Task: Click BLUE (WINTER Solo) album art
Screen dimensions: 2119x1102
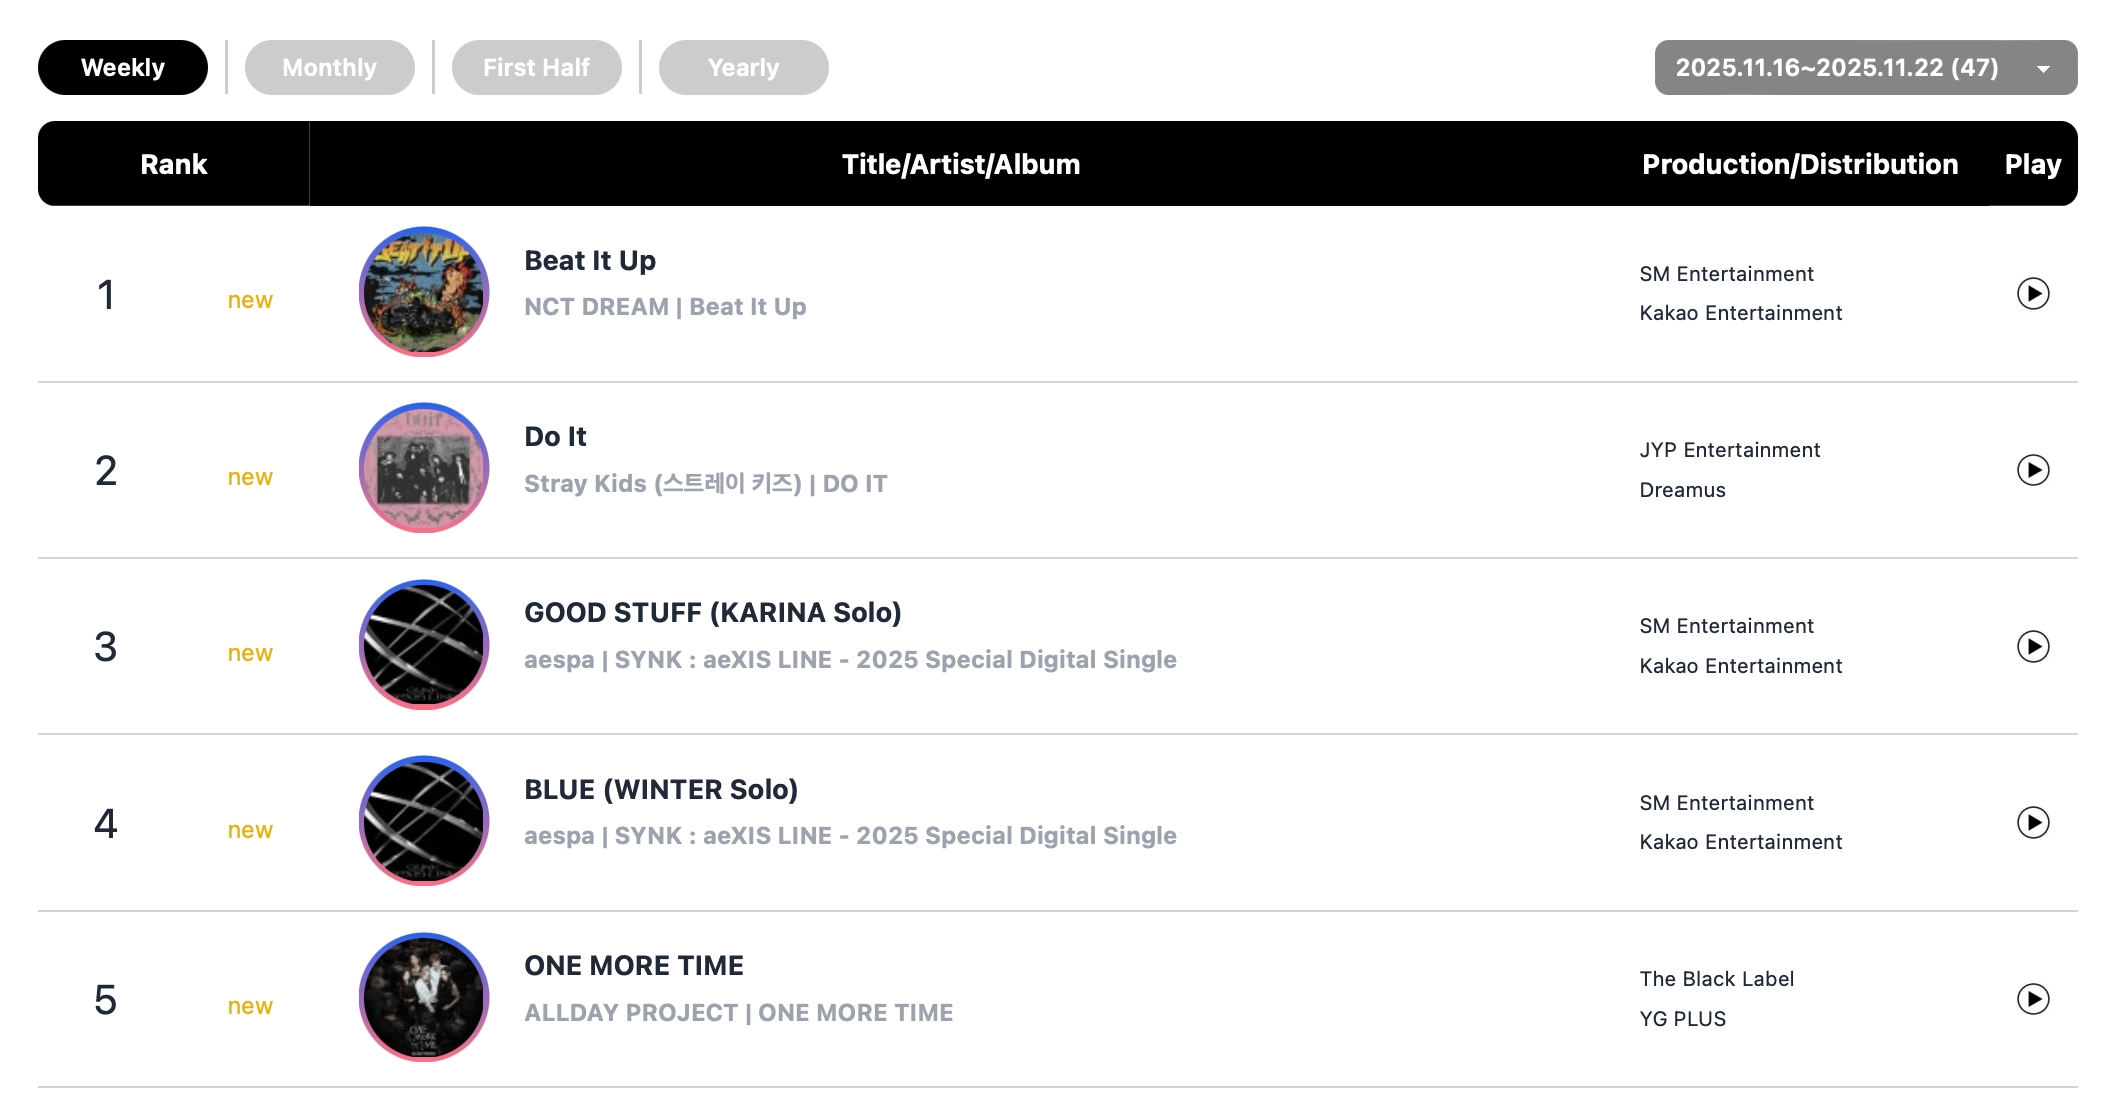Action: pyautogui.click(x=424, y=821)
